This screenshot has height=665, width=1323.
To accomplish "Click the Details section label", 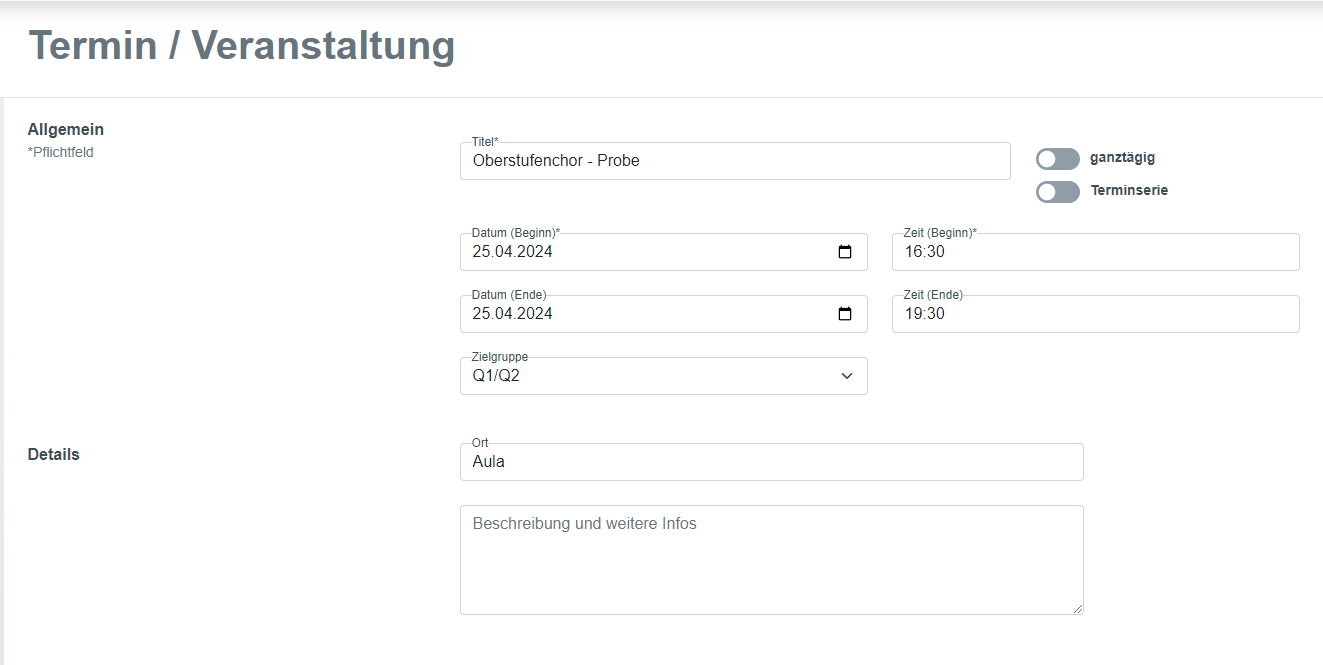I will [x=52, y=454].
